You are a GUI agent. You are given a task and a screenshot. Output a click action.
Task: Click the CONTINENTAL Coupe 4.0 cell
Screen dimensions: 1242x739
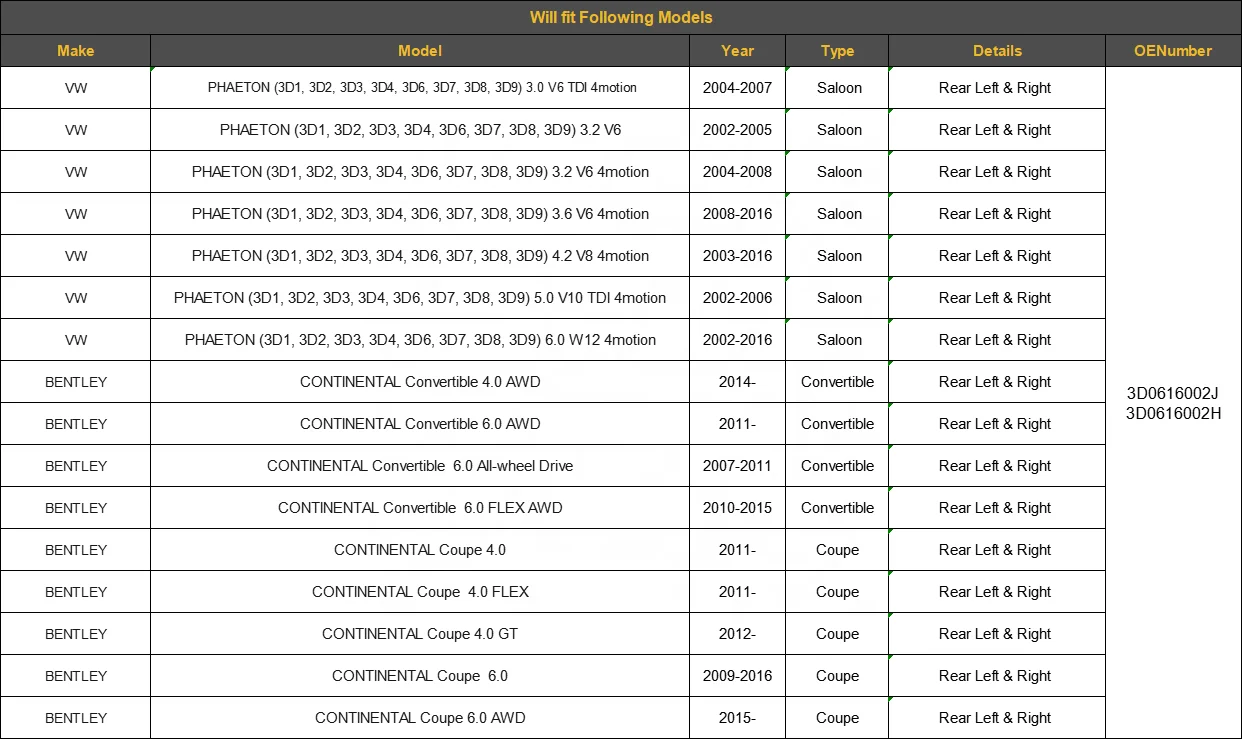(420, 550)
